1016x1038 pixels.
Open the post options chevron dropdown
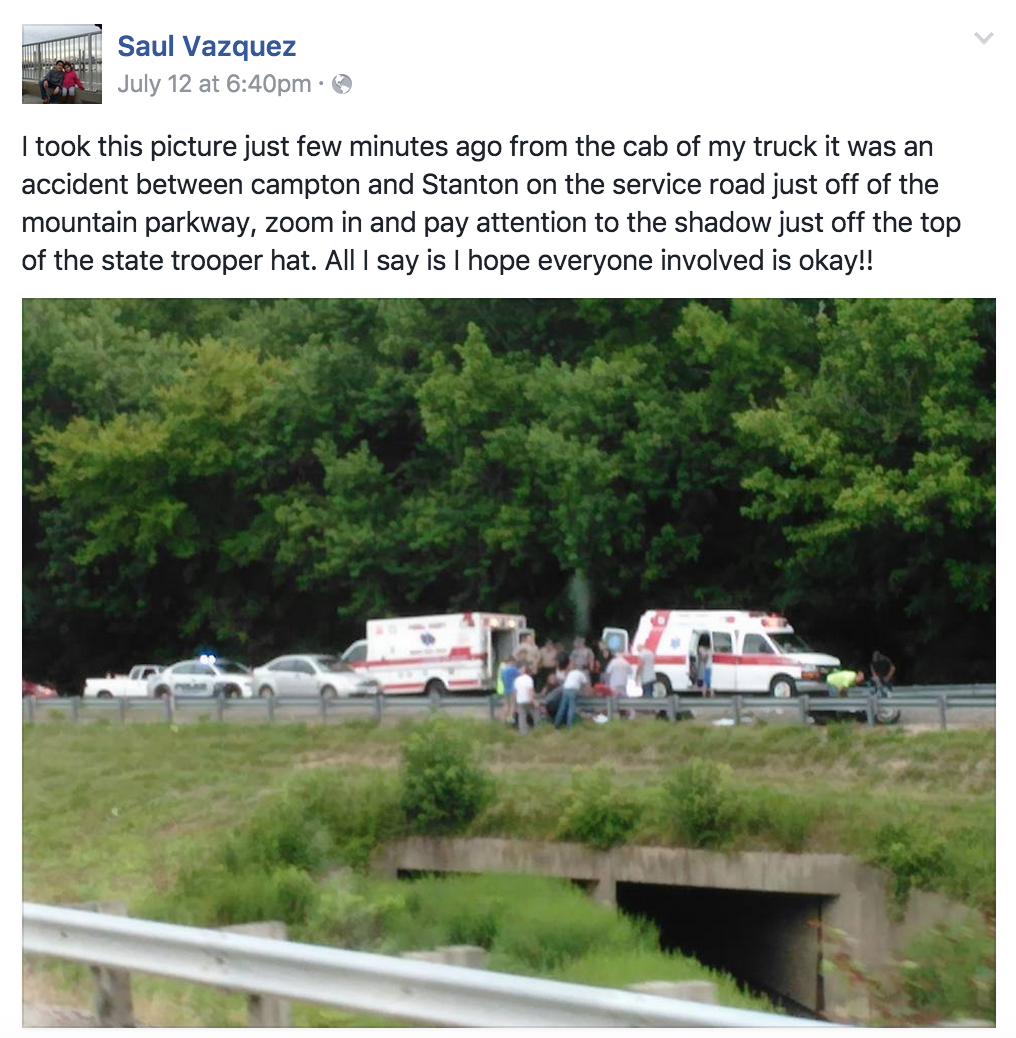point(984,38)
